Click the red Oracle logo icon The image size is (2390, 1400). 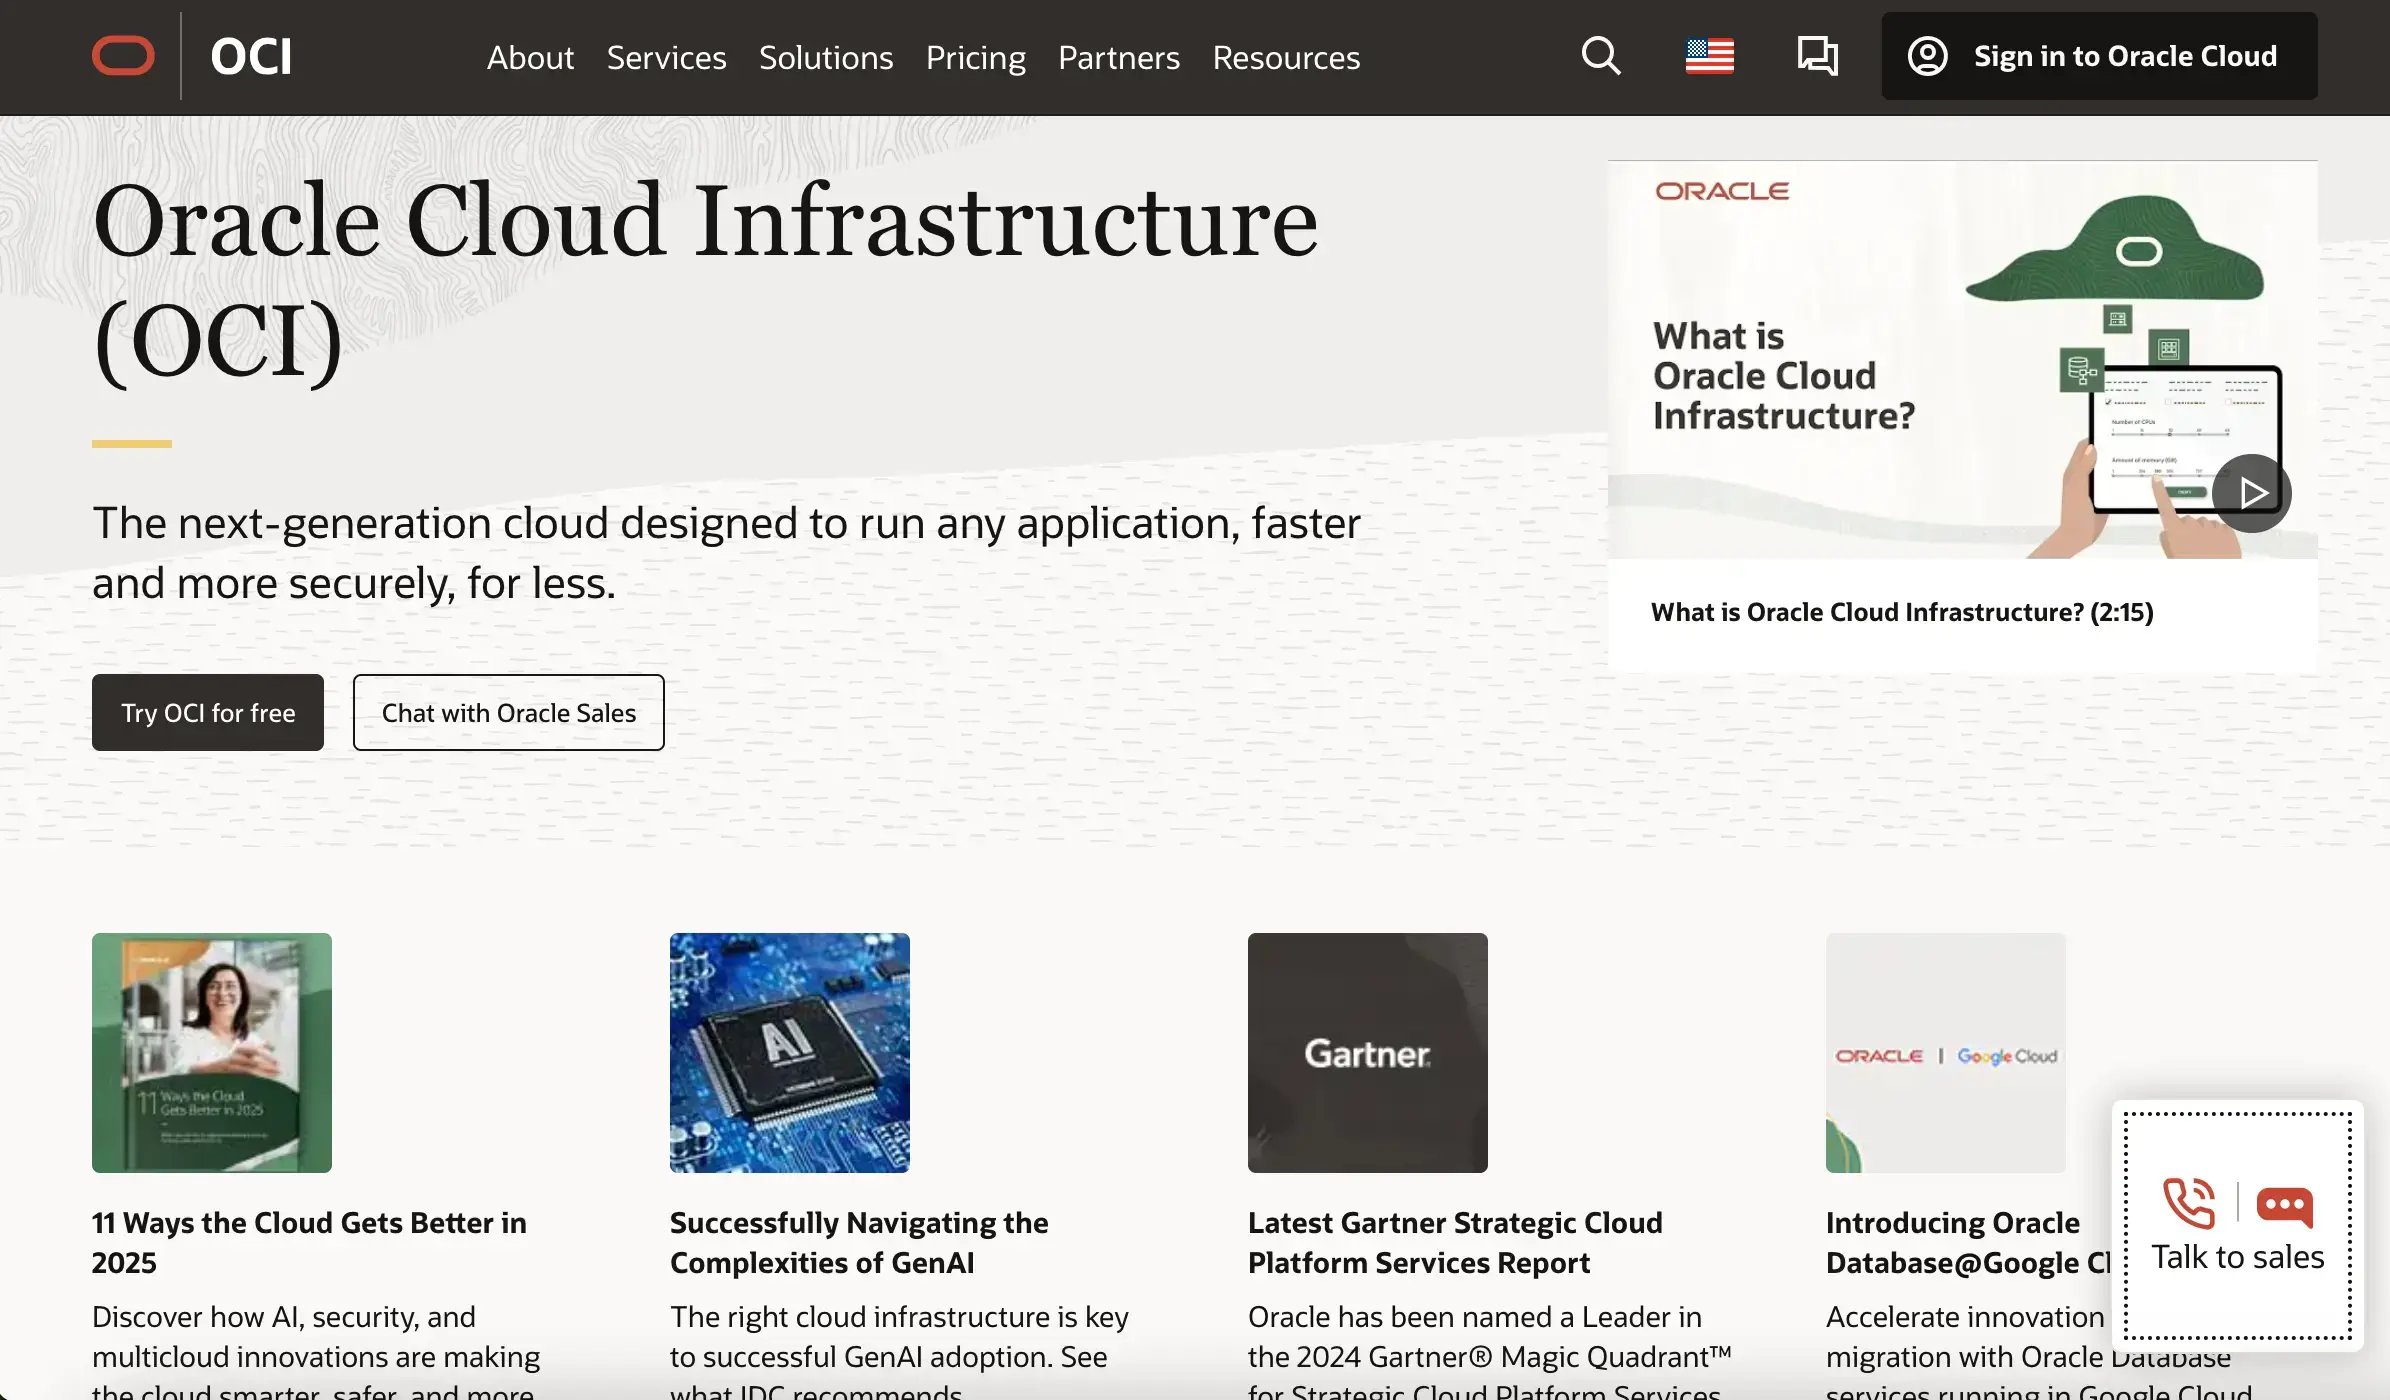tap(123, 56)
